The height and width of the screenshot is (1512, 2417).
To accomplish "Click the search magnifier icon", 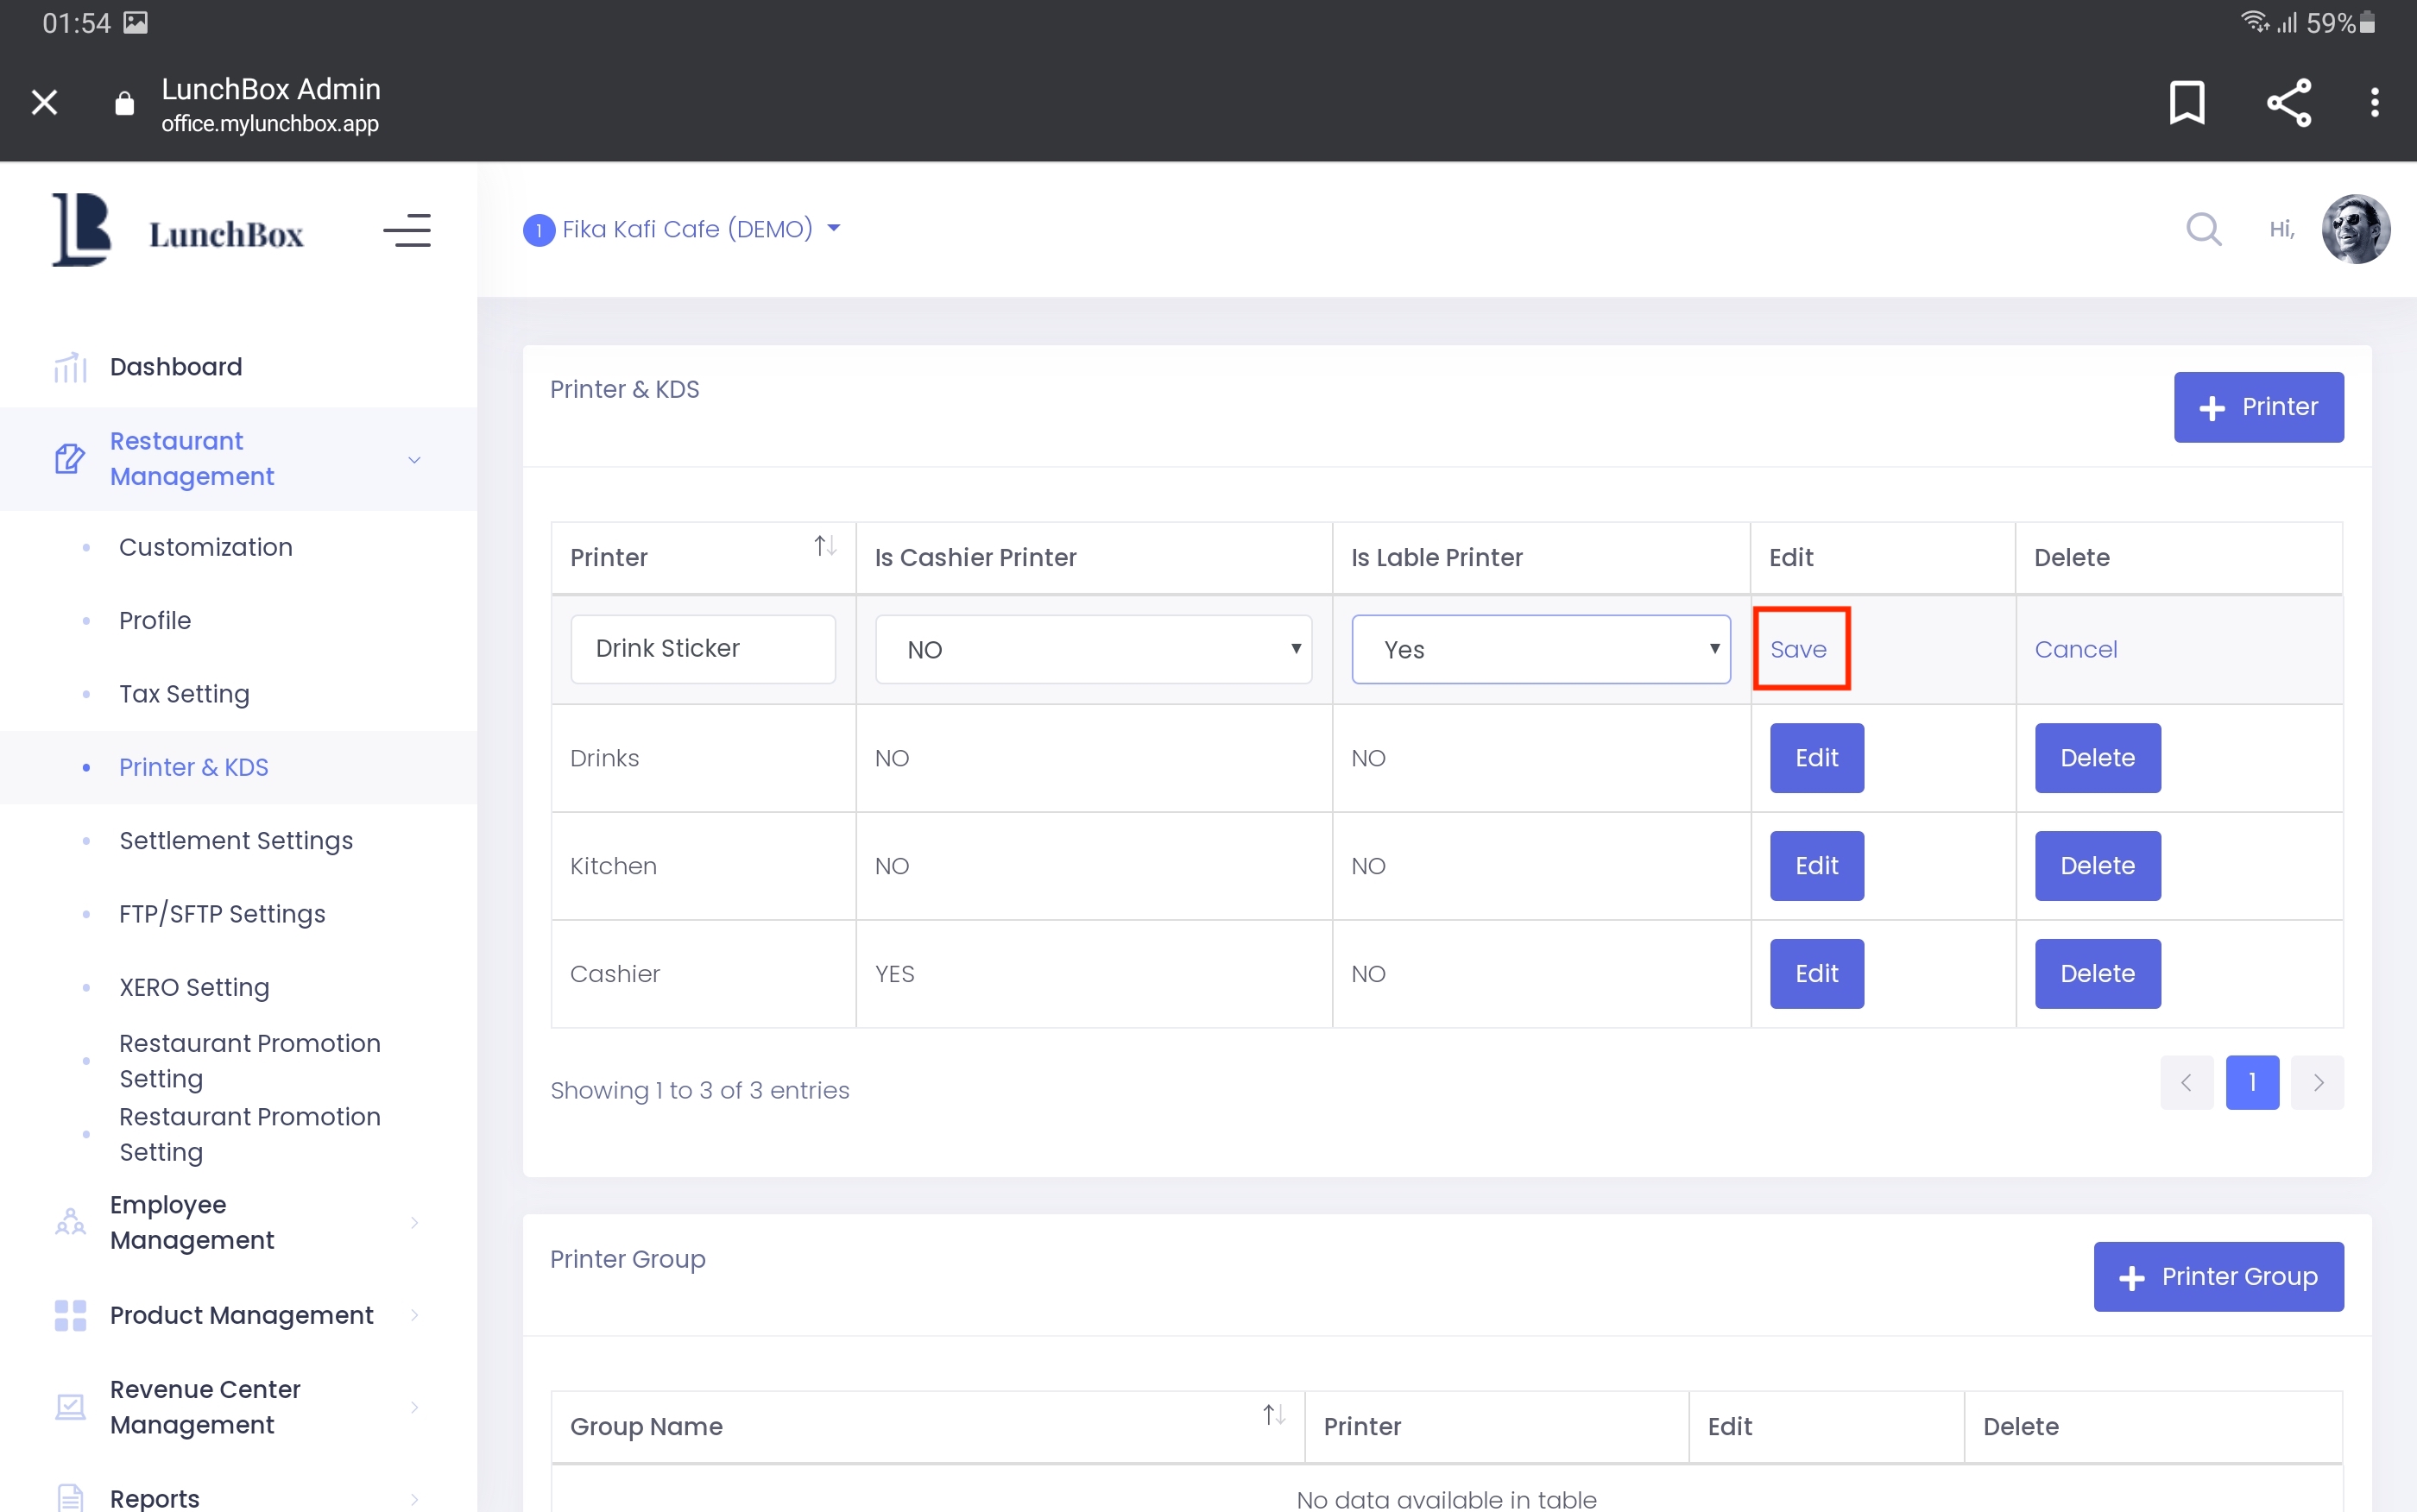I will point(2203,229).
